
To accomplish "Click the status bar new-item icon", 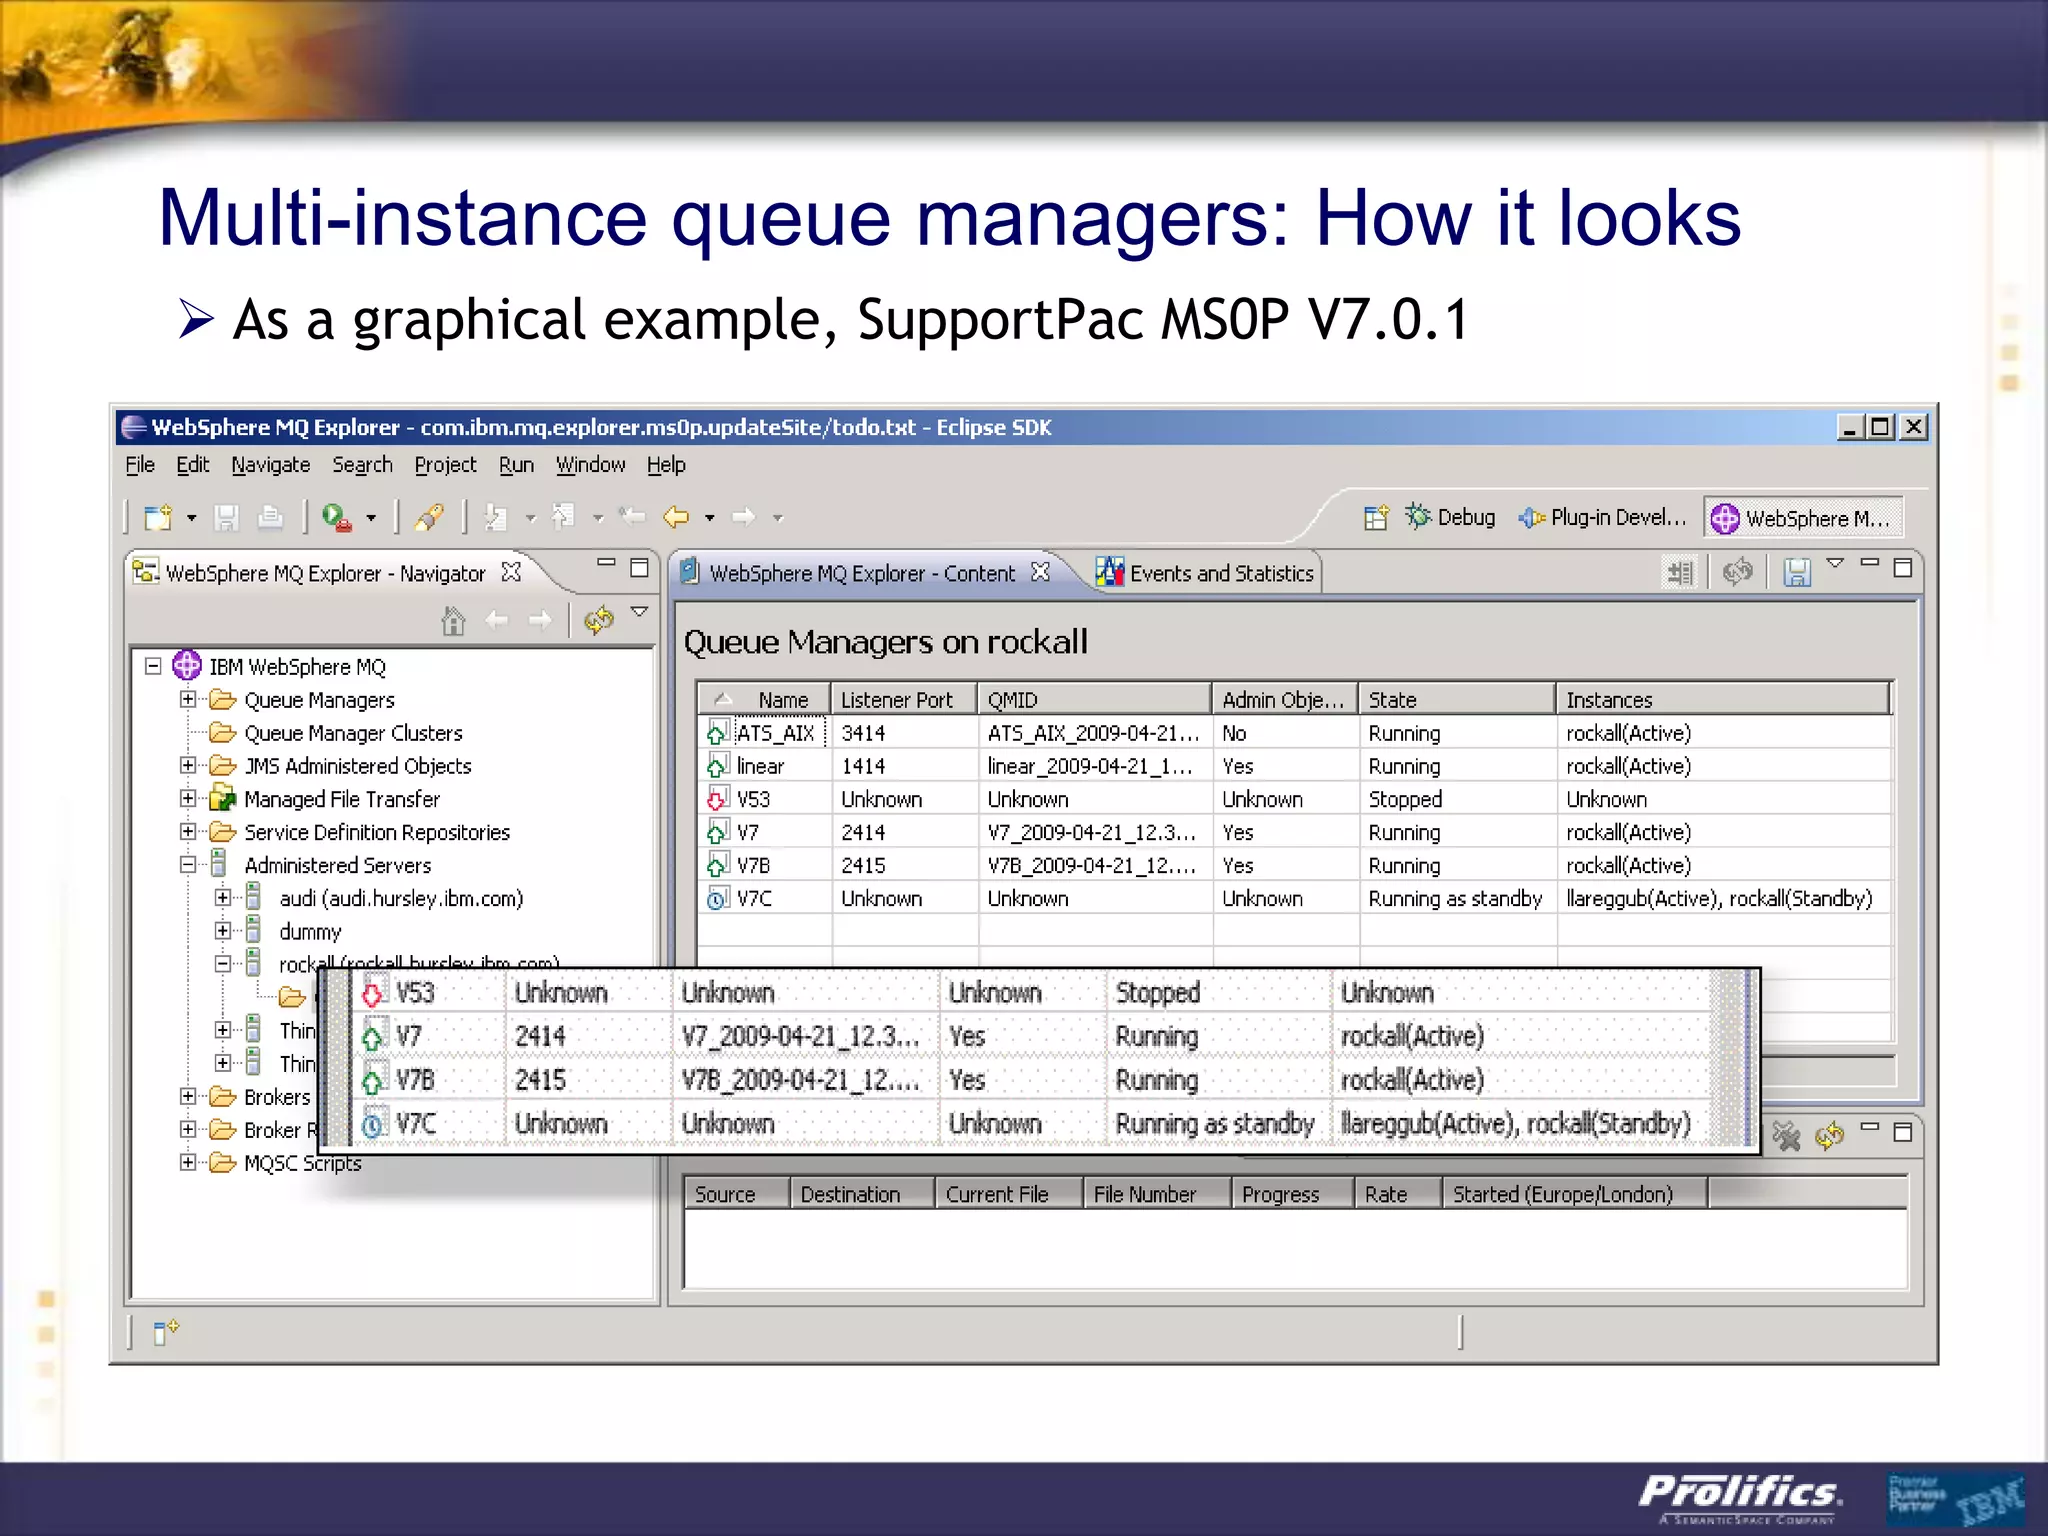I will pyautogui.click(x=165, y=1332).
